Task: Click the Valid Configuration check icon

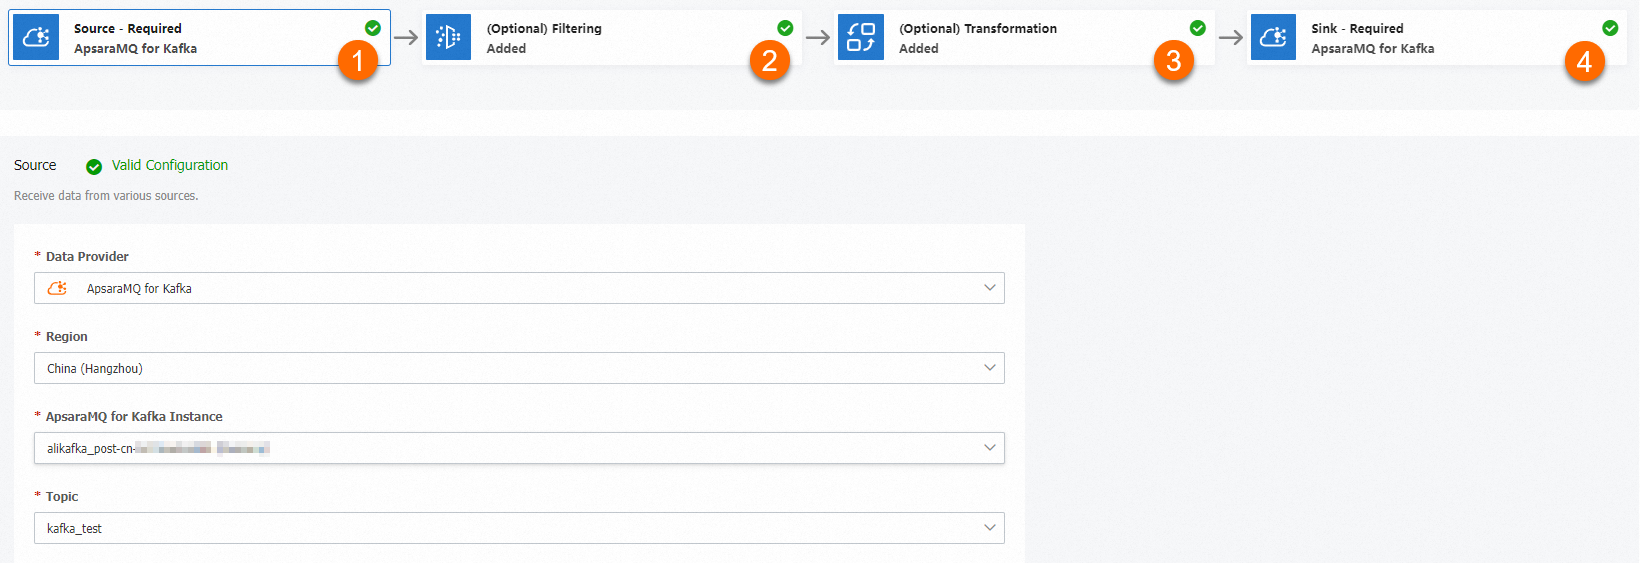Action: (x=94, y=167)
